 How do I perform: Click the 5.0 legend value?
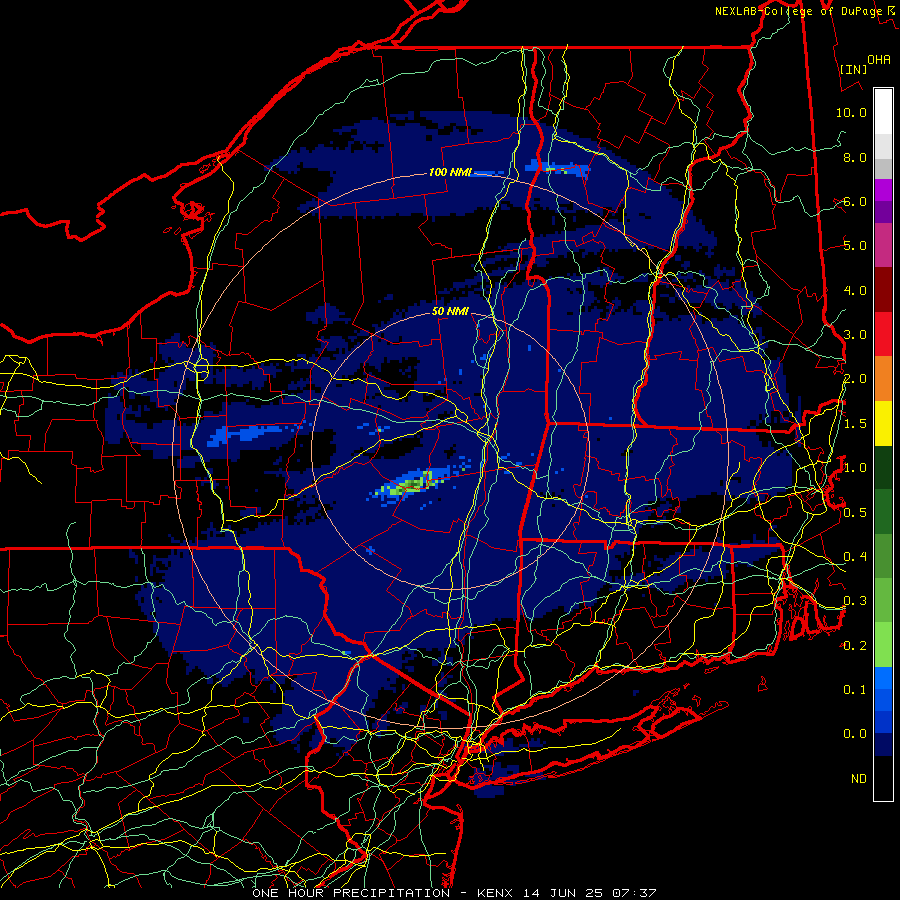(x=855, y=246)
